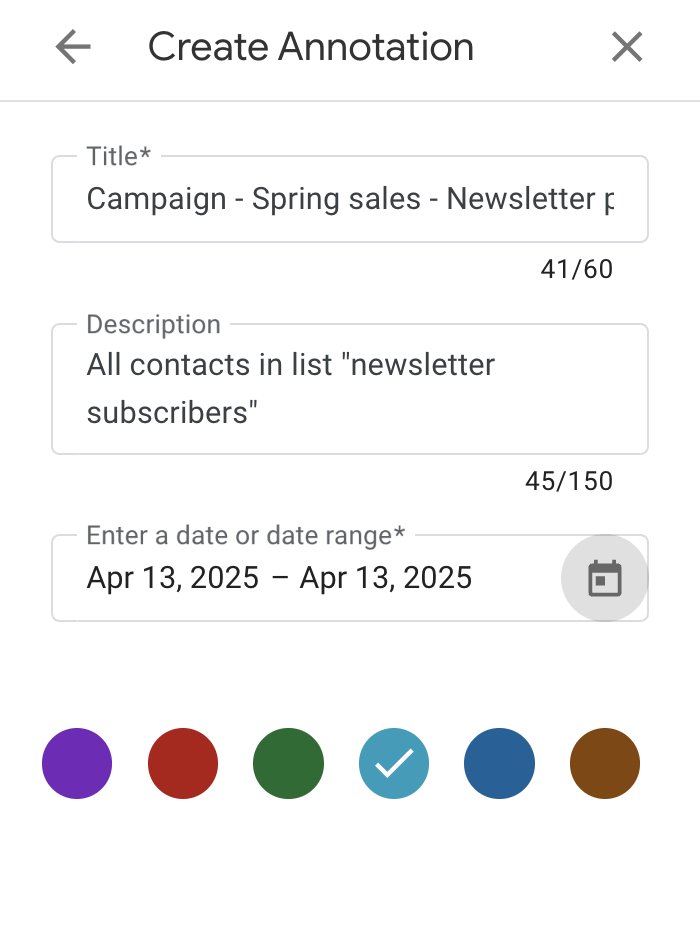Click the checked light blue color swatch
Image resolution: width=700 pixels, height=948 pixels.
tap(394, 763)
